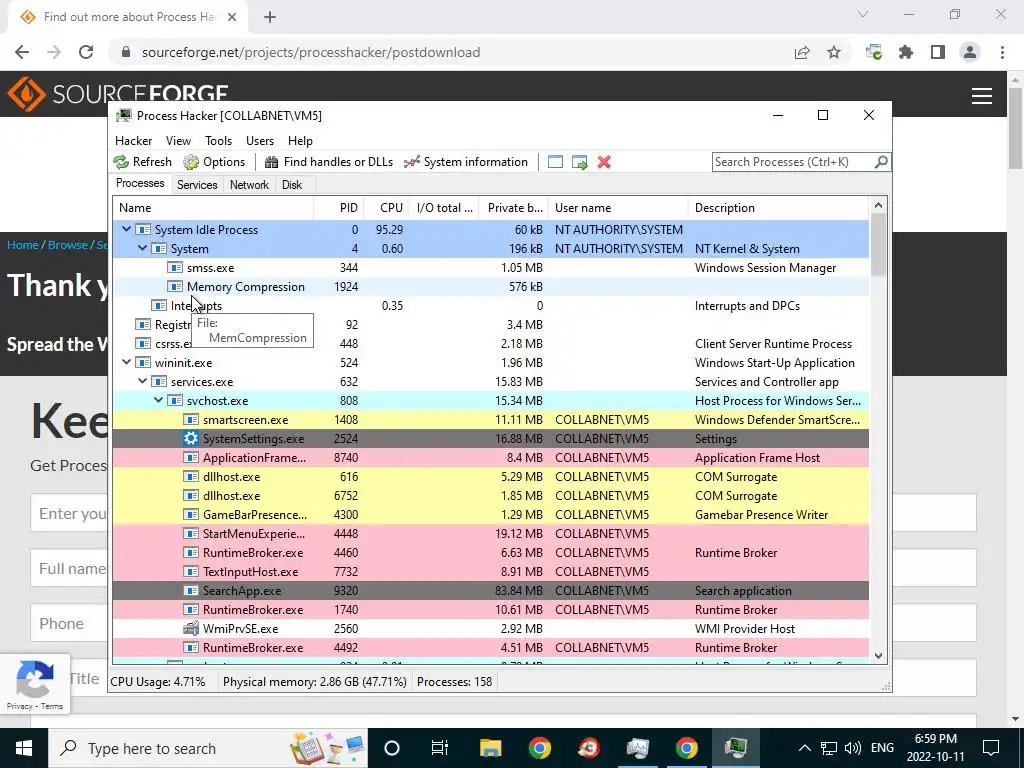Open the Tools menu
The height and width of the screenshot is (768, 1024).
point(218,141)
